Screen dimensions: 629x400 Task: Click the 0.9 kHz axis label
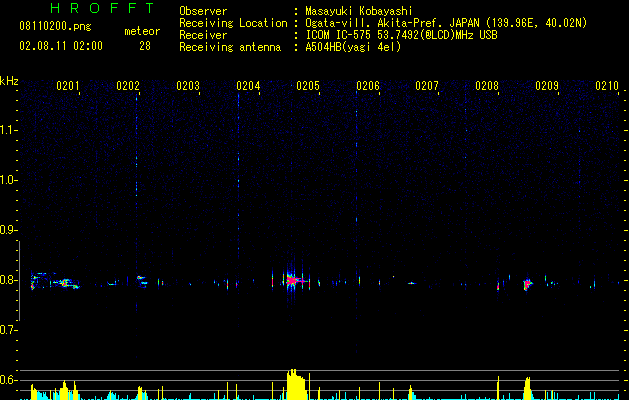coord(8,230)
